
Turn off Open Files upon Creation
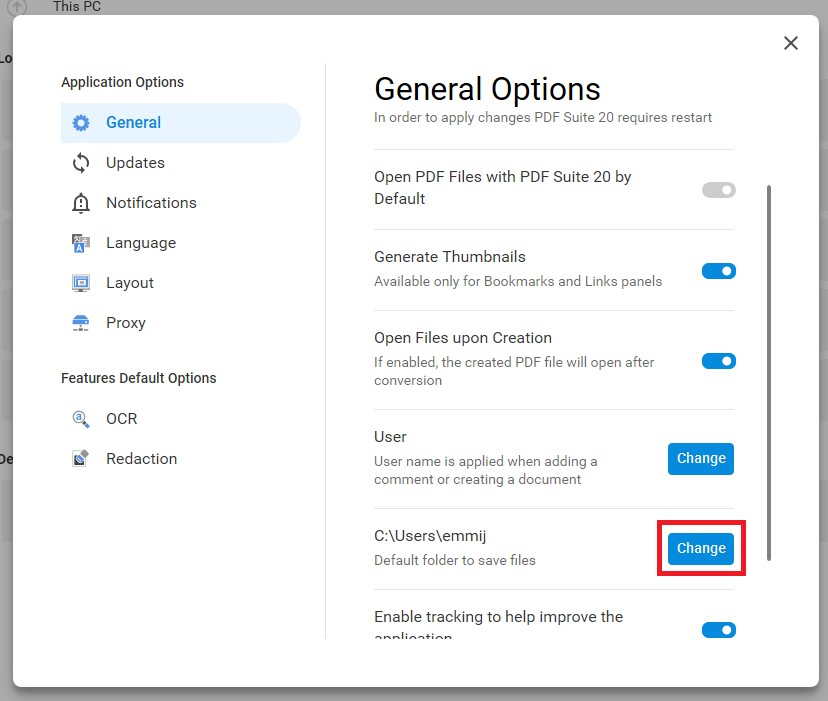point(718,361)
